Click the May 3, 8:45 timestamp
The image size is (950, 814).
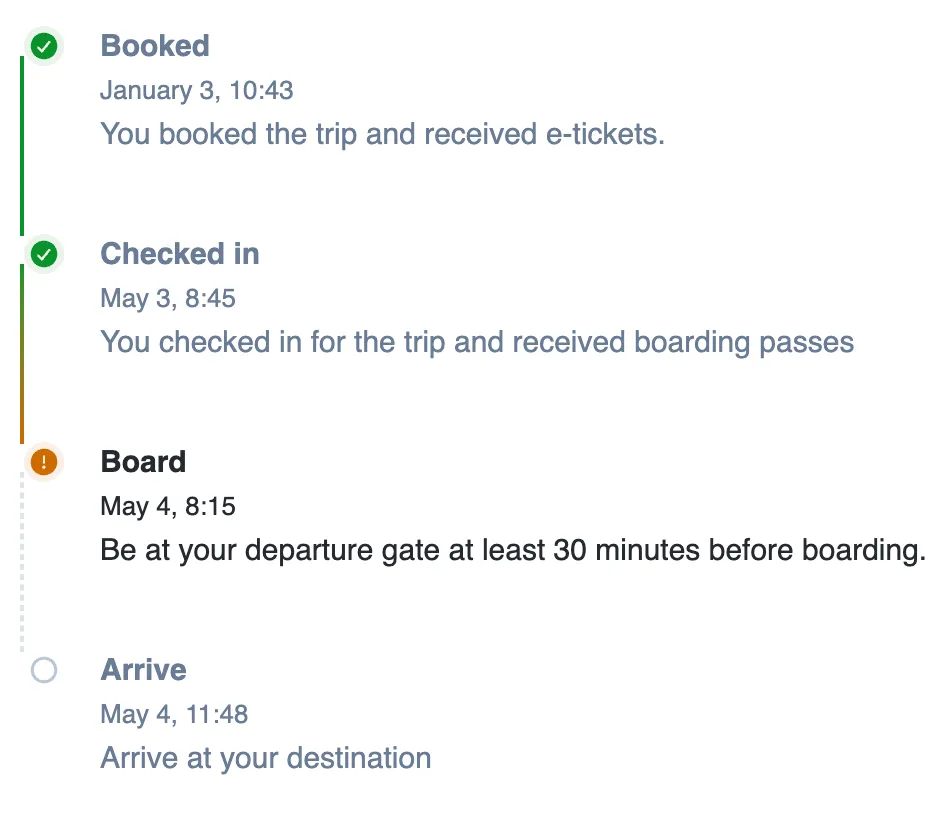[x=168, y=299]
